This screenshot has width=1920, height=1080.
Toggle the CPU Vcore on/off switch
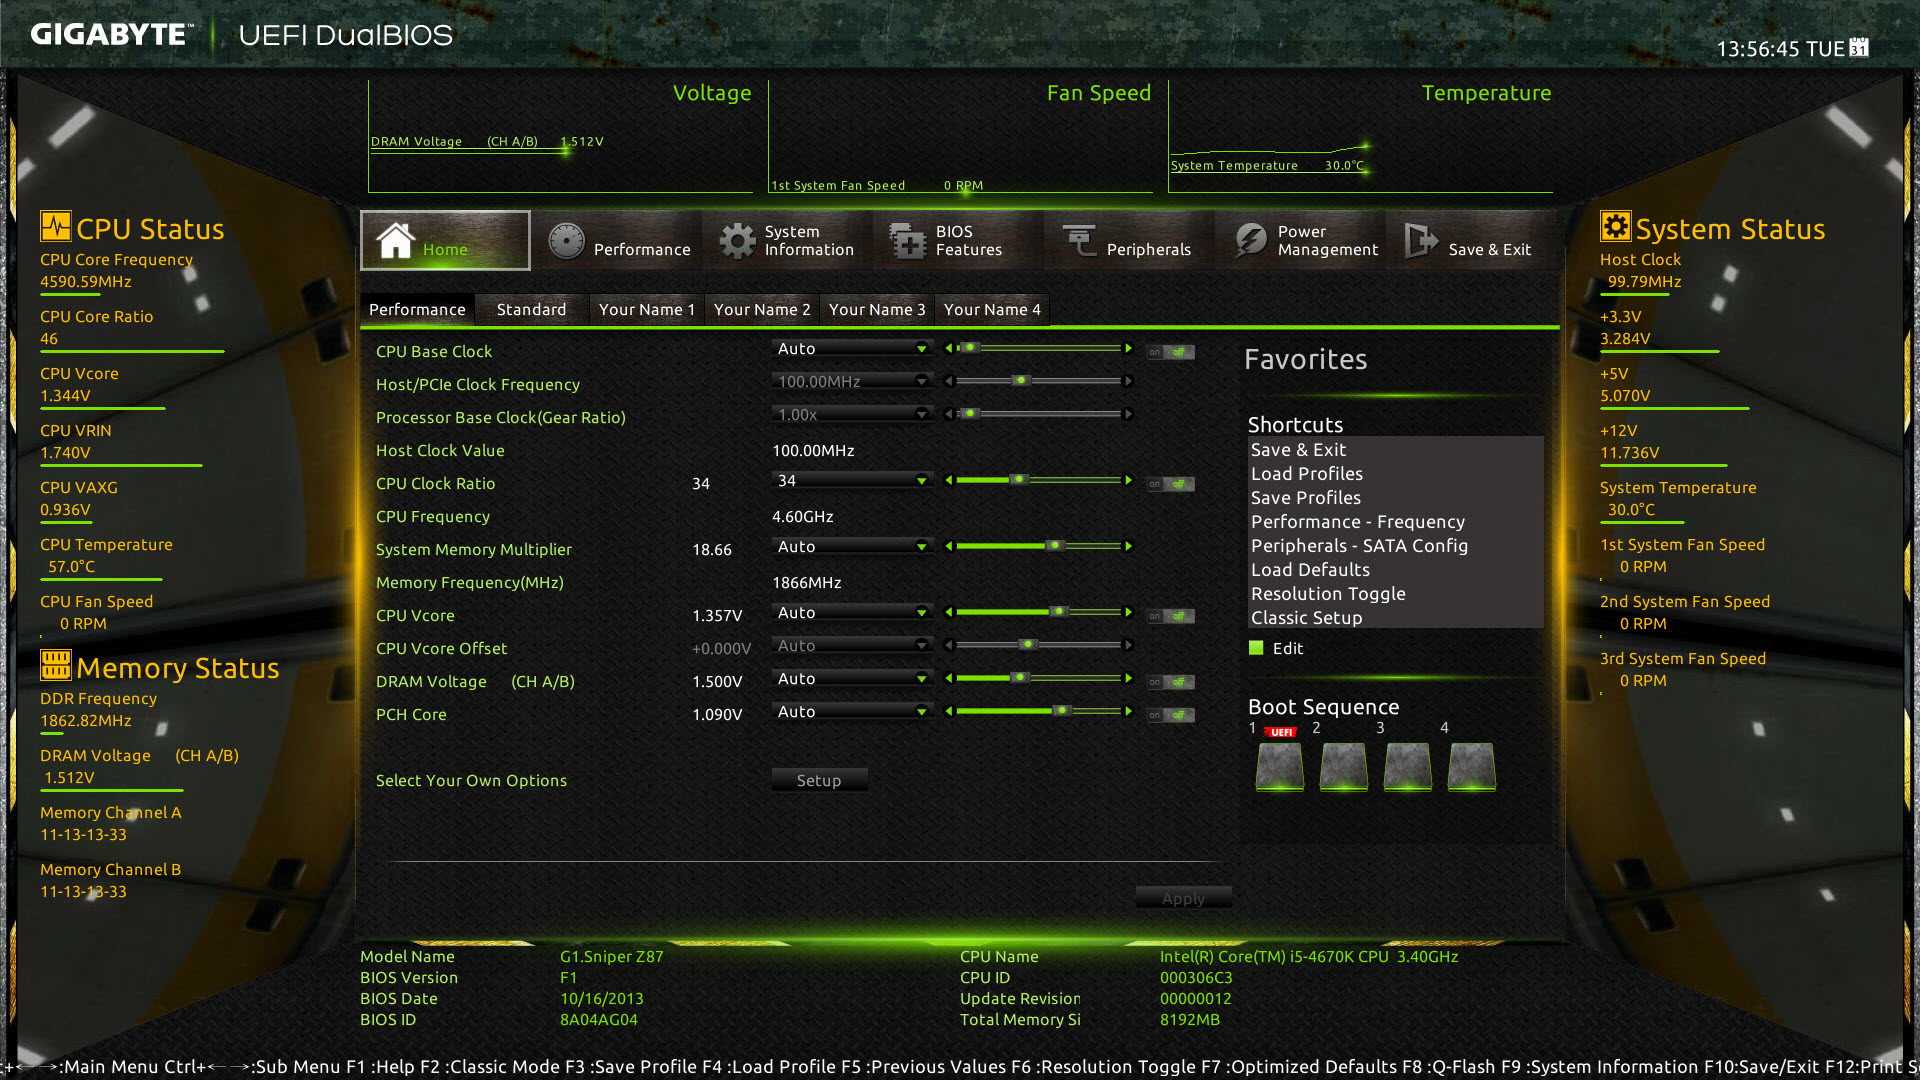pos(1170,616)
